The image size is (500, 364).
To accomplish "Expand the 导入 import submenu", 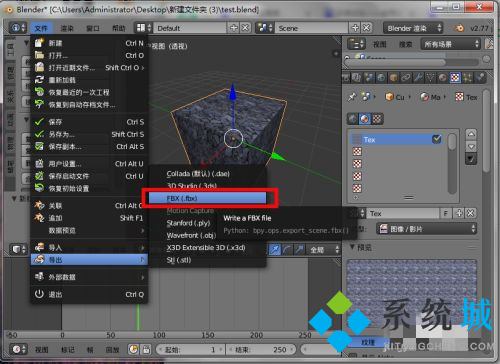I will [89, 247].
